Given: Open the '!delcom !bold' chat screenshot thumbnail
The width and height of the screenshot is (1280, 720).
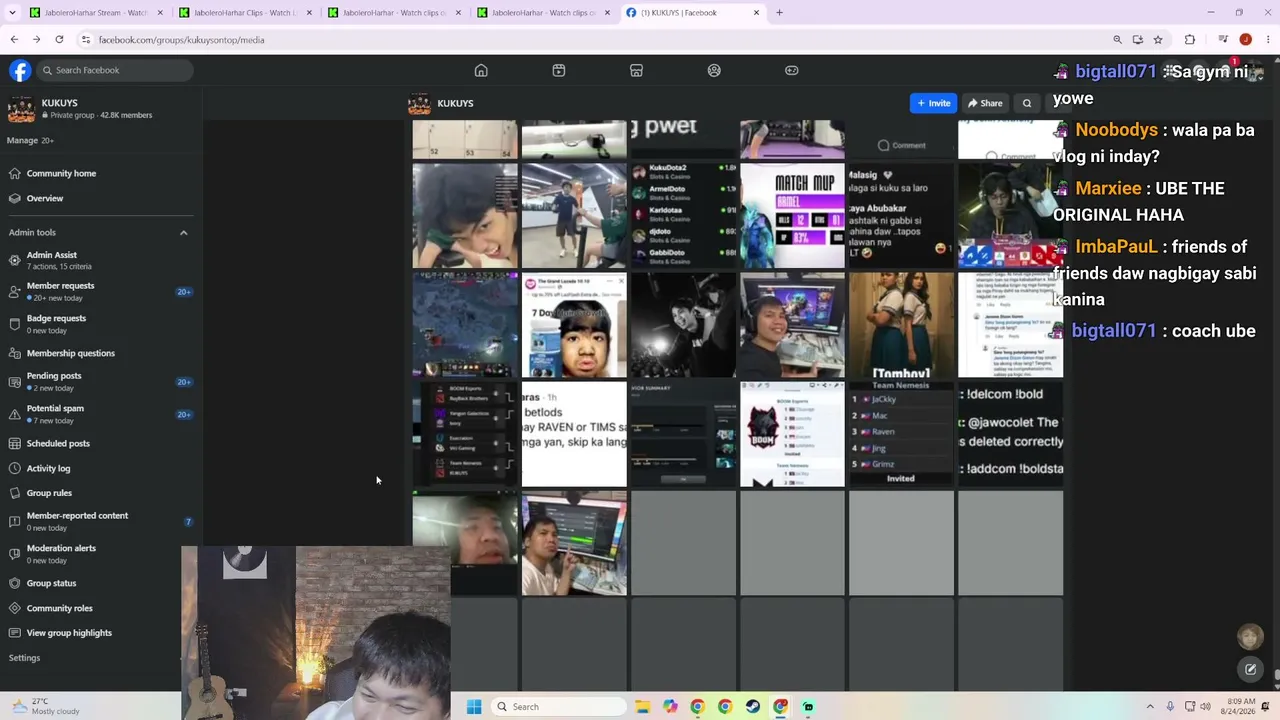Looking at the screenshot, I should coord(1010,434).
